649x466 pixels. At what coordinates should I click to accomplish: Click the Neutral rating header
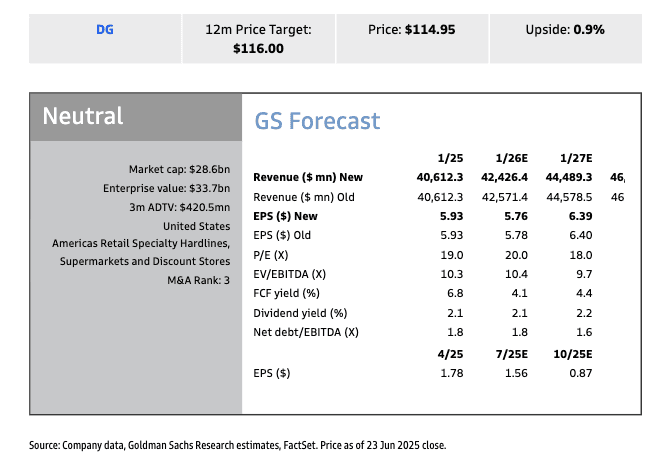[x=83, y=116]
